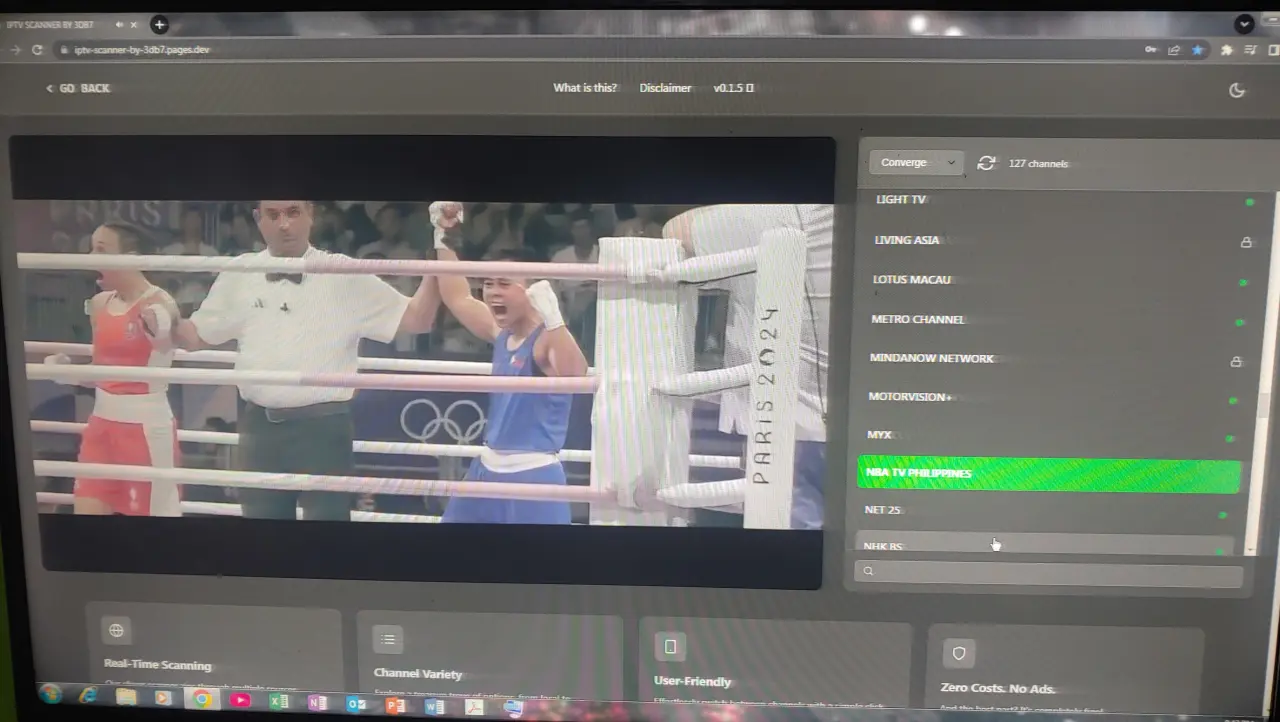Open the Disclaimer link
This screenshot has width=1280, height=722.
(x=665, y=88)
